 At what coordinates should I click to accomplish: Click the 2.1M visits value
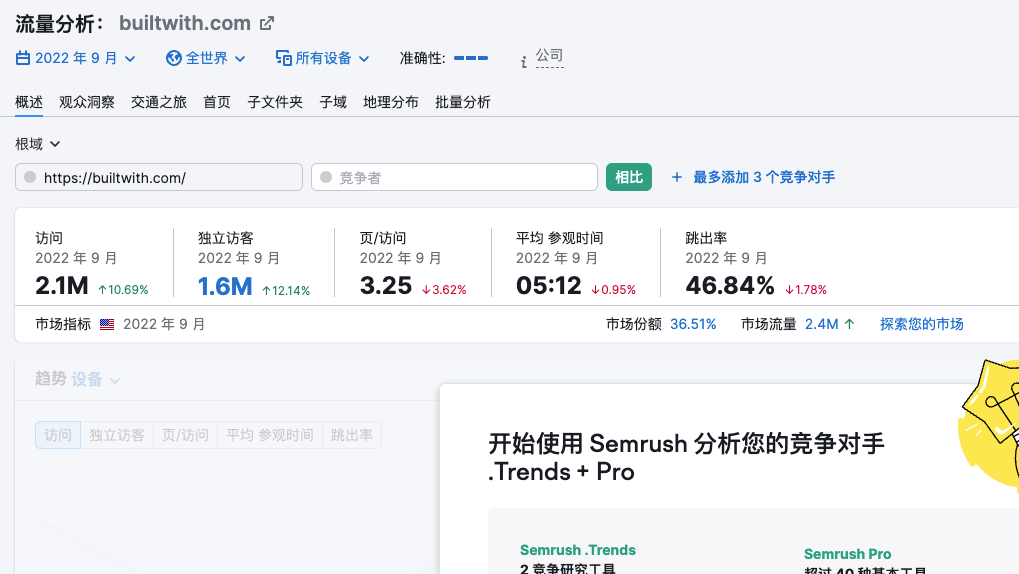point(62,286)
